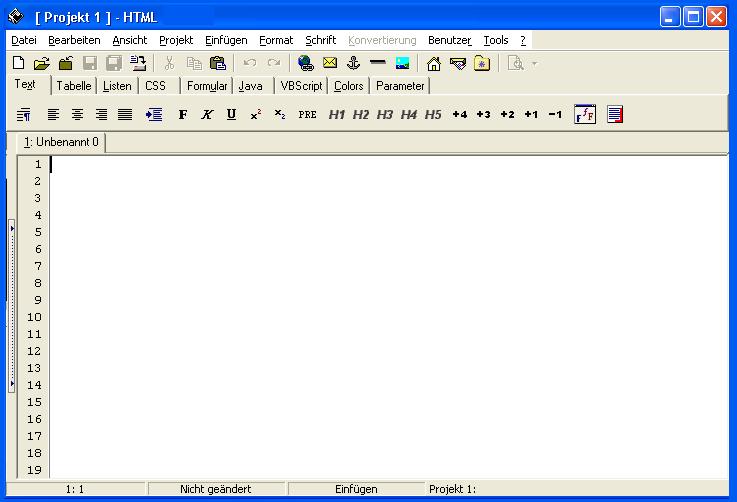Select the document tab '1: Unbenannt 0'
The height and width of the screenshot is (502, 737).
[61, 142]
